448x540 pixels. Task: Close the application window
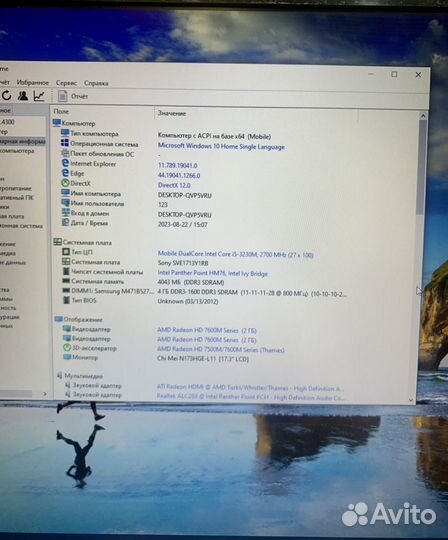(418, 74)
